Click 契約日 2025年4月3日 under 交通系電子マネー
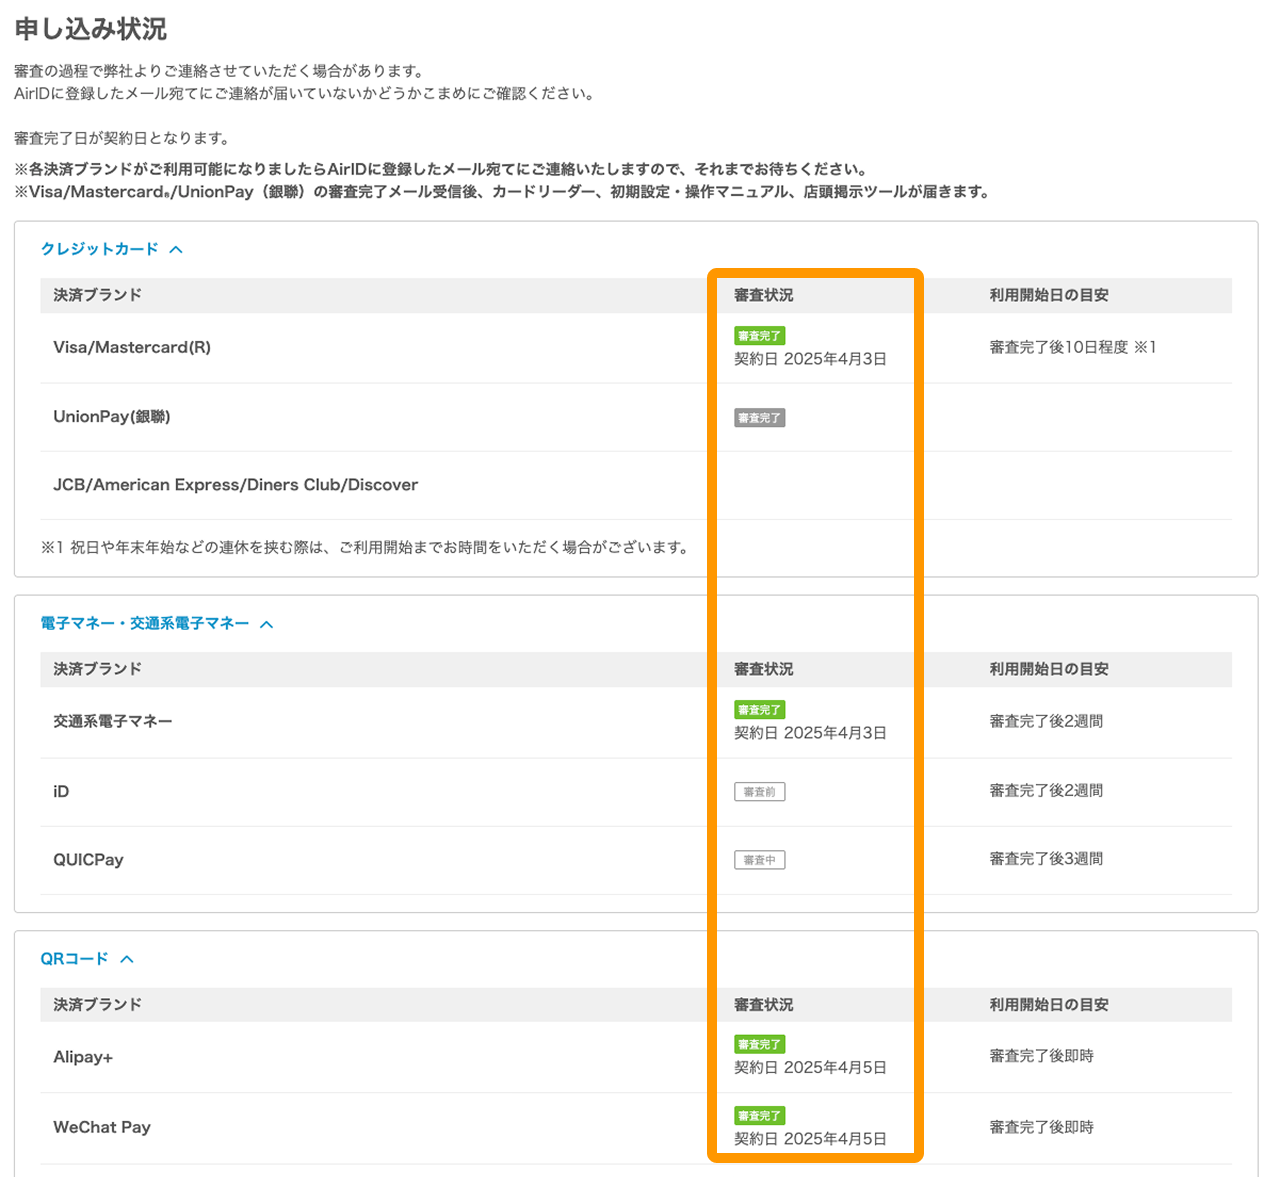Screen dimensions: 1280x1177 [x=810, y=733]
